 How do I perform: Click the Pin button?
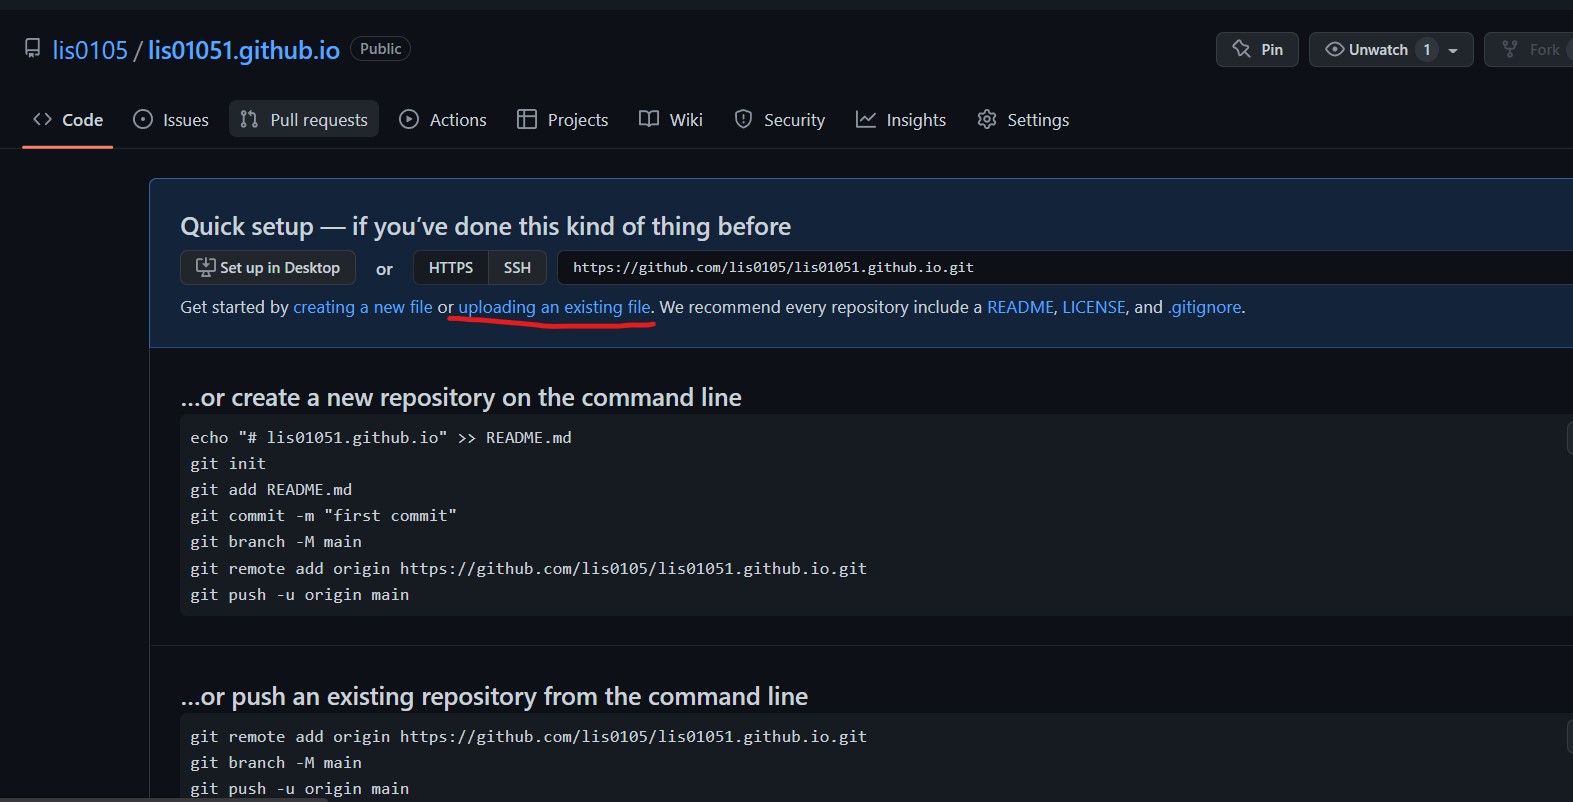click(x=1257, y=50)
